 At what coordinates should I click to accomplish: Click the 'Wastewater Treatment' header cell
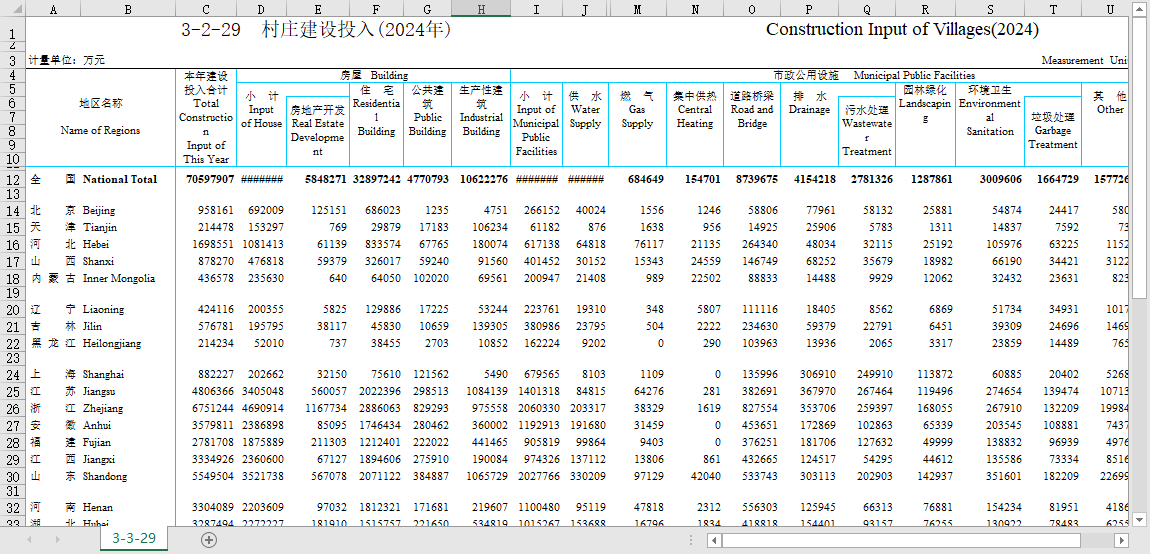866,131
